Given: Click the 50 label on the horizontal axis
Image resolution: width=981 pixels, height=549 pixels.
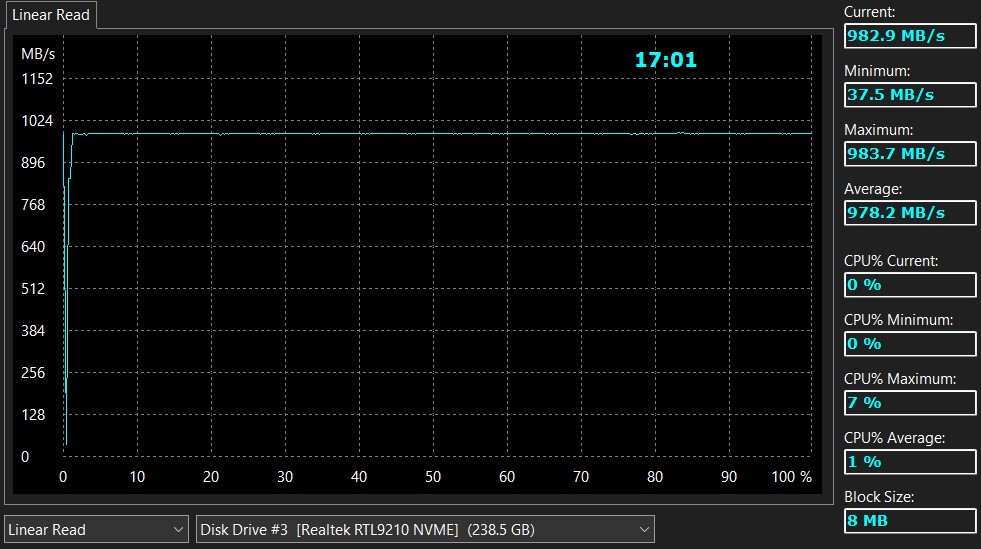Looking at the screenshot, I should [433, 477].
